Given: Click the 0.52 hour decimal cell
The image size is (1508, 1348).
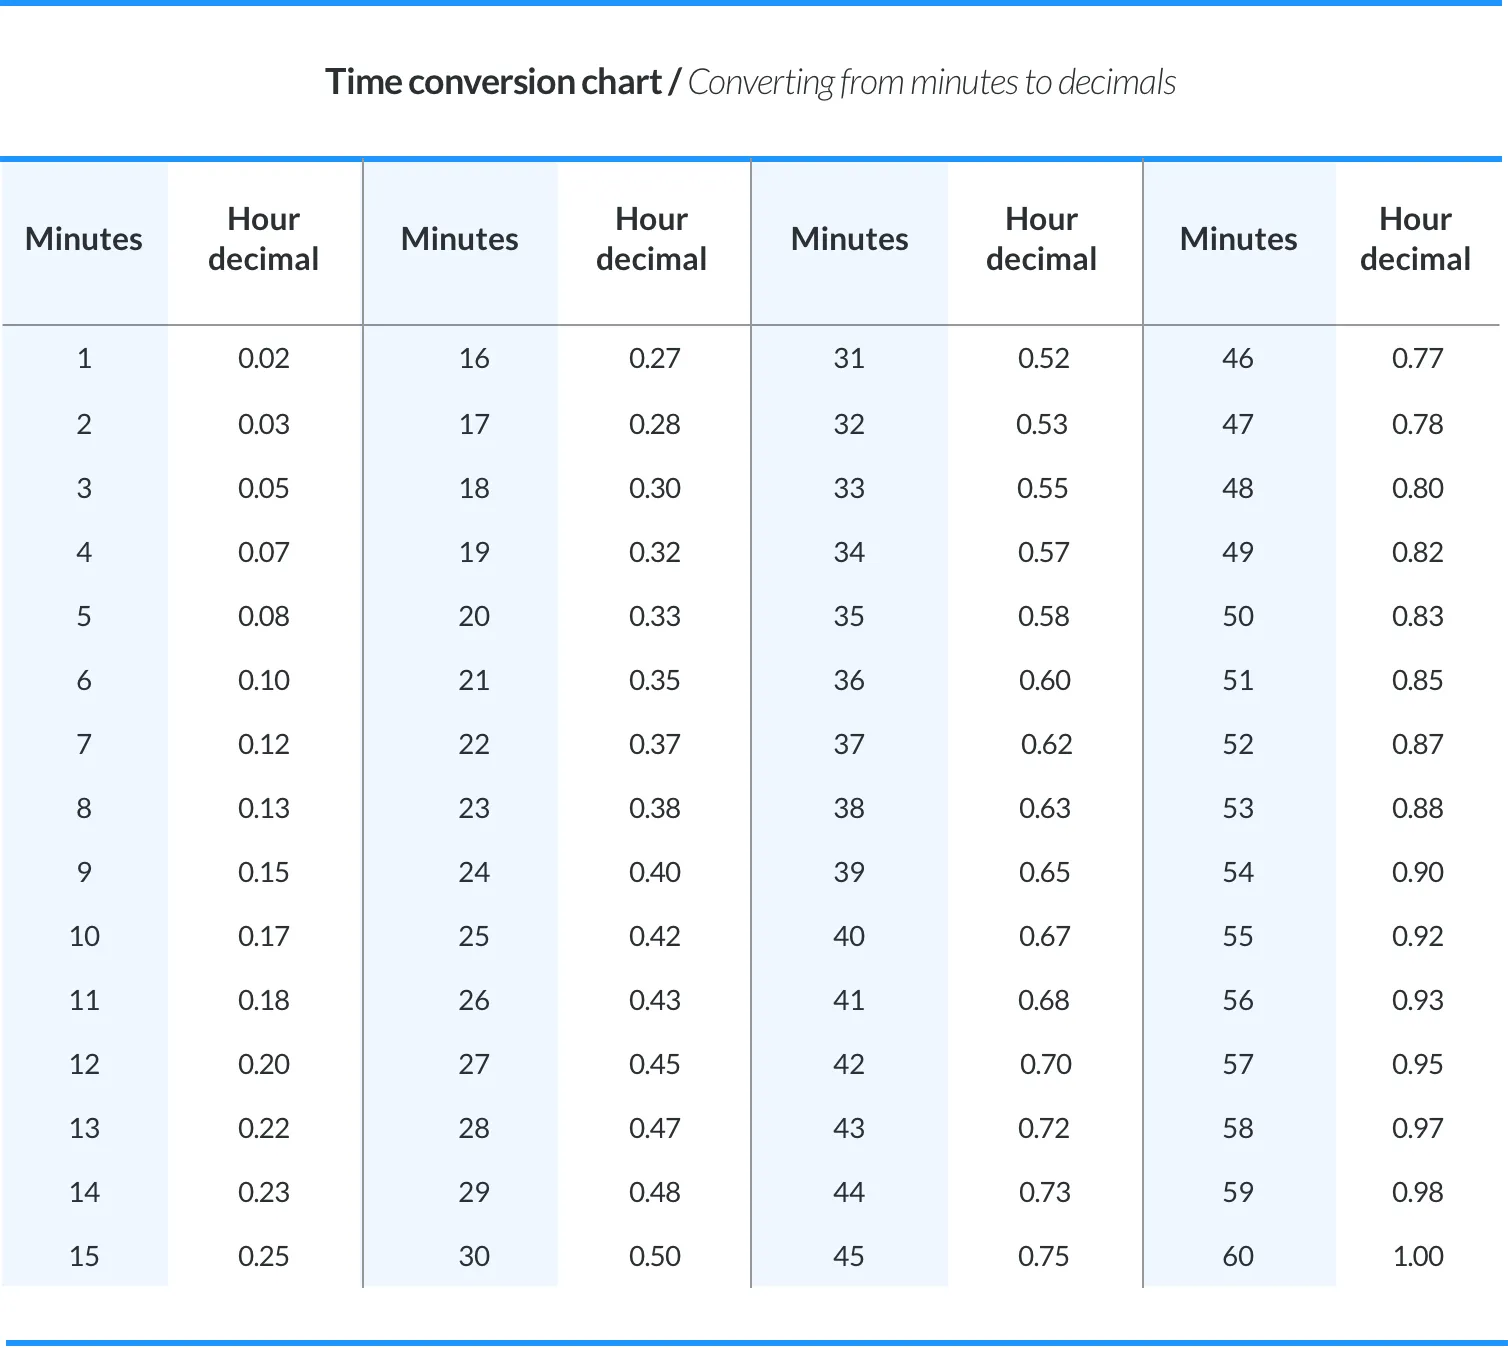Looking at the screenshot, I should (1043, 358).
